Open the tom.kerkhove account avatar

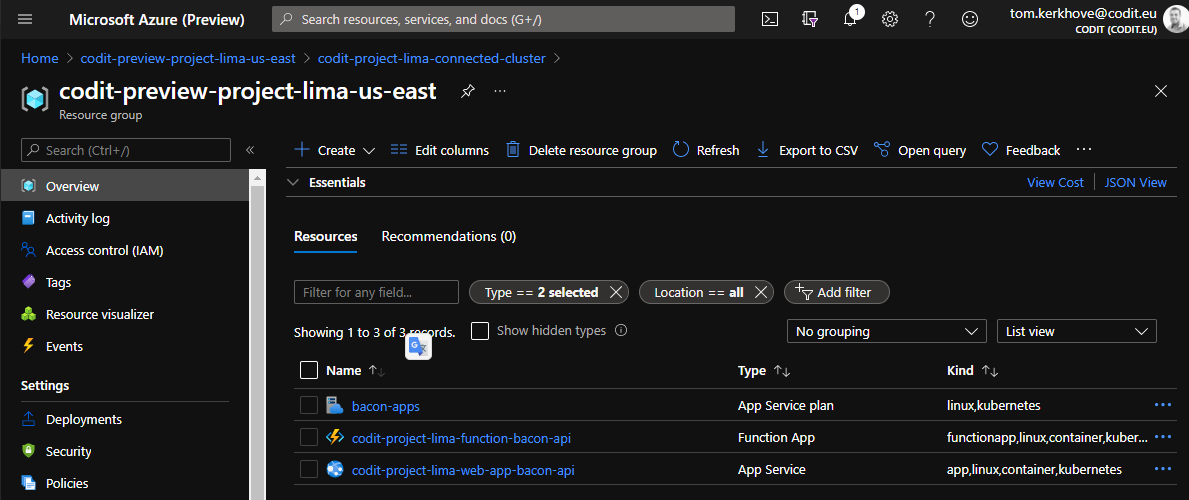point(1175,19)
